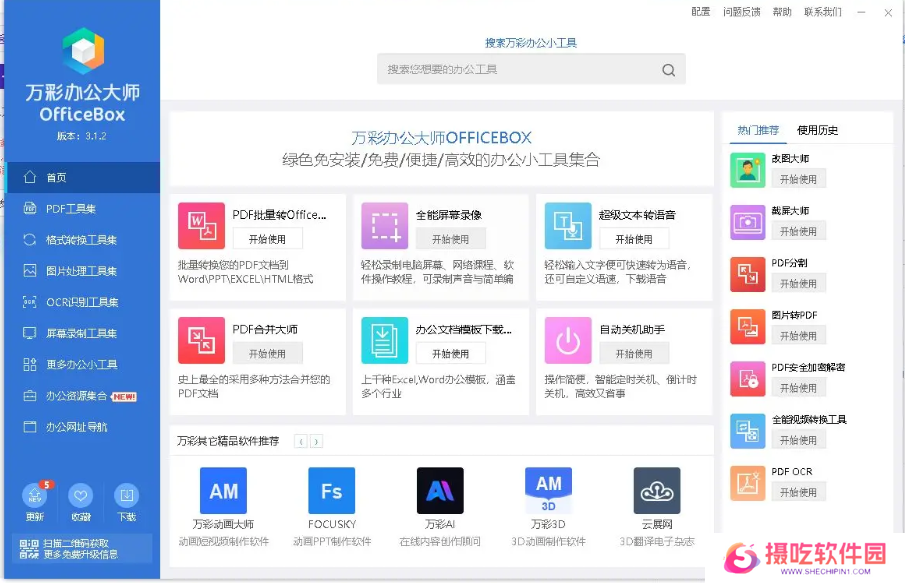This screenshot has height=583, width=905.
Task: Click the 版本: 3.1.2 version text
Action: (81, 136)
